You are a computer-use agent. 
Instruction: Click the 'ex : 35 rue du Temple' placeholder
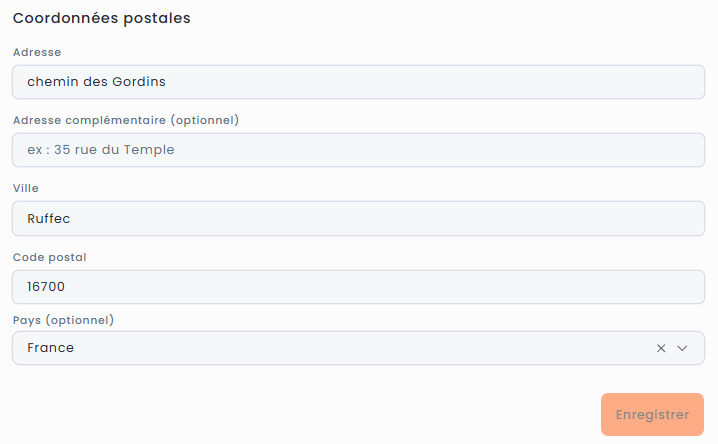pos(101,150)
